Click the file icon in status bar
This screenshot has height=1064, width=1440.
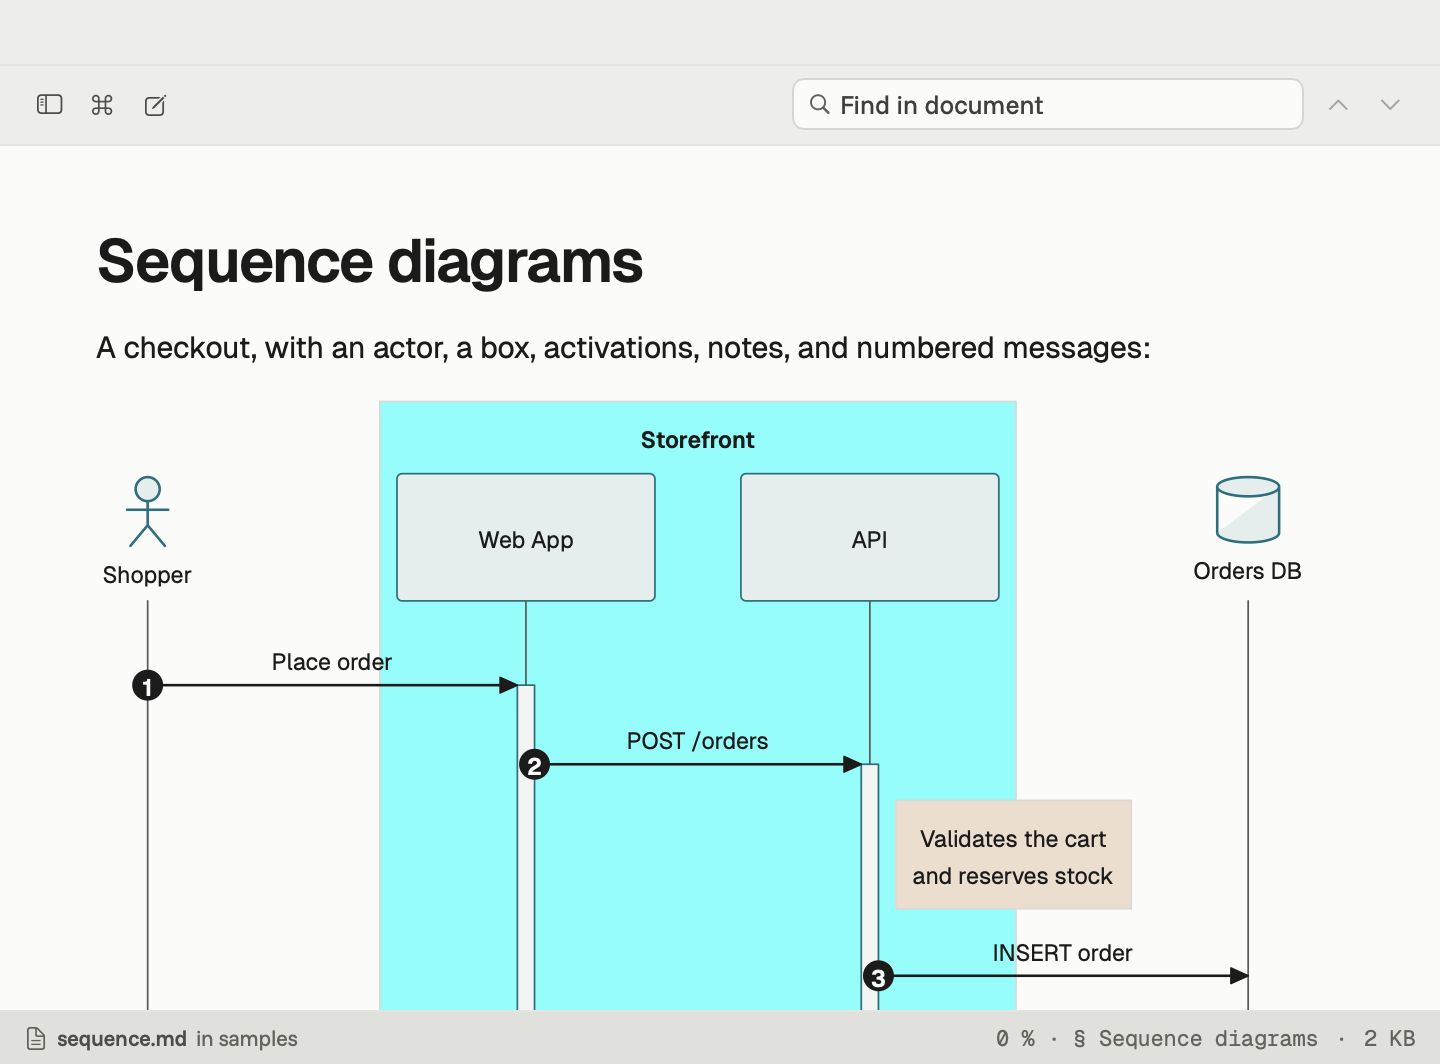point(36,1039)
